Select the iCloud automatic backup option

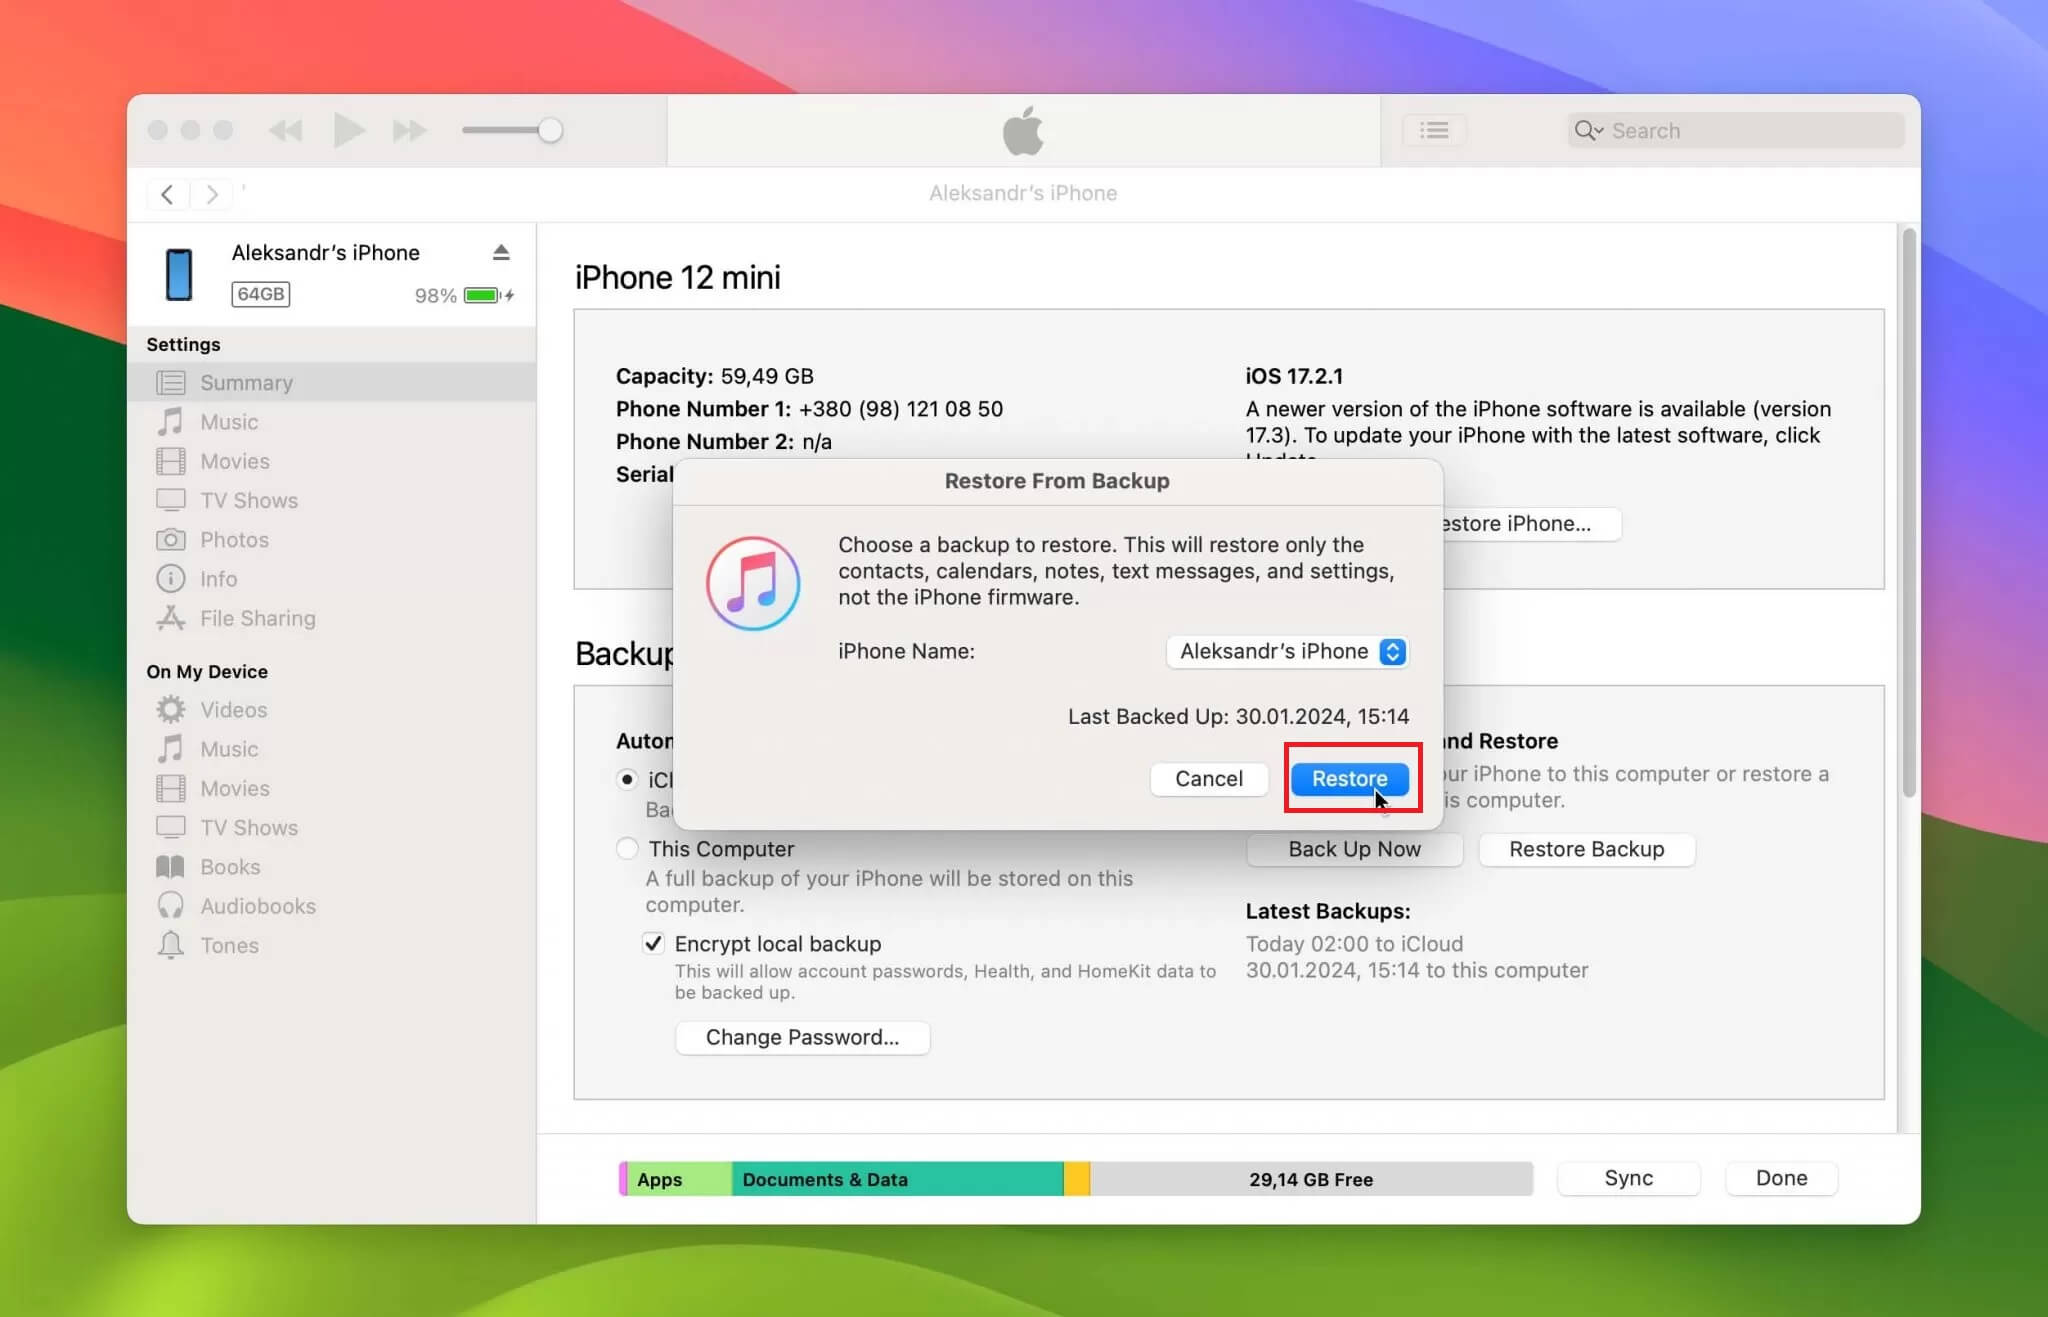point(627,779)
